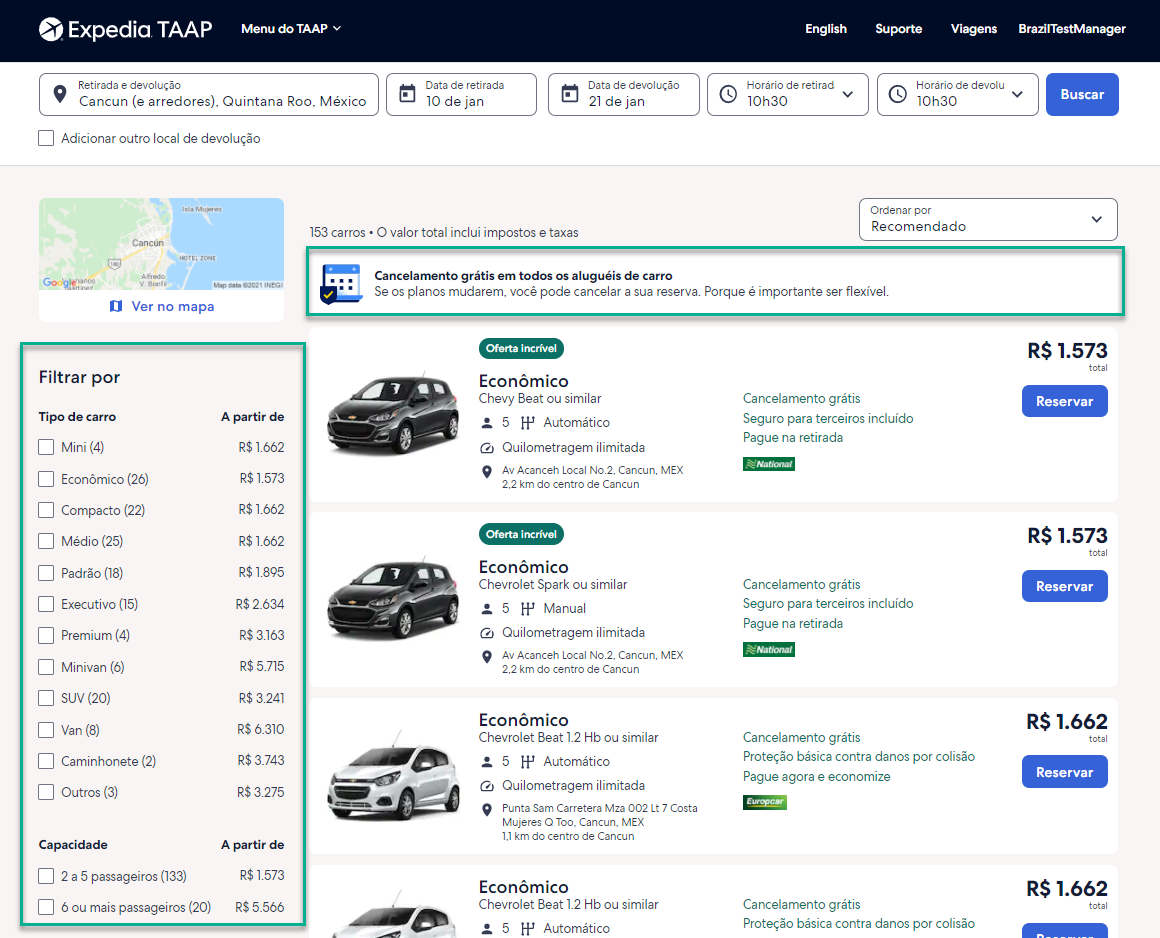Tick the Executivo (15) filter checkbox
Image resolution: width=1160 pixels, height=938 pixels.
click(46, 604)
